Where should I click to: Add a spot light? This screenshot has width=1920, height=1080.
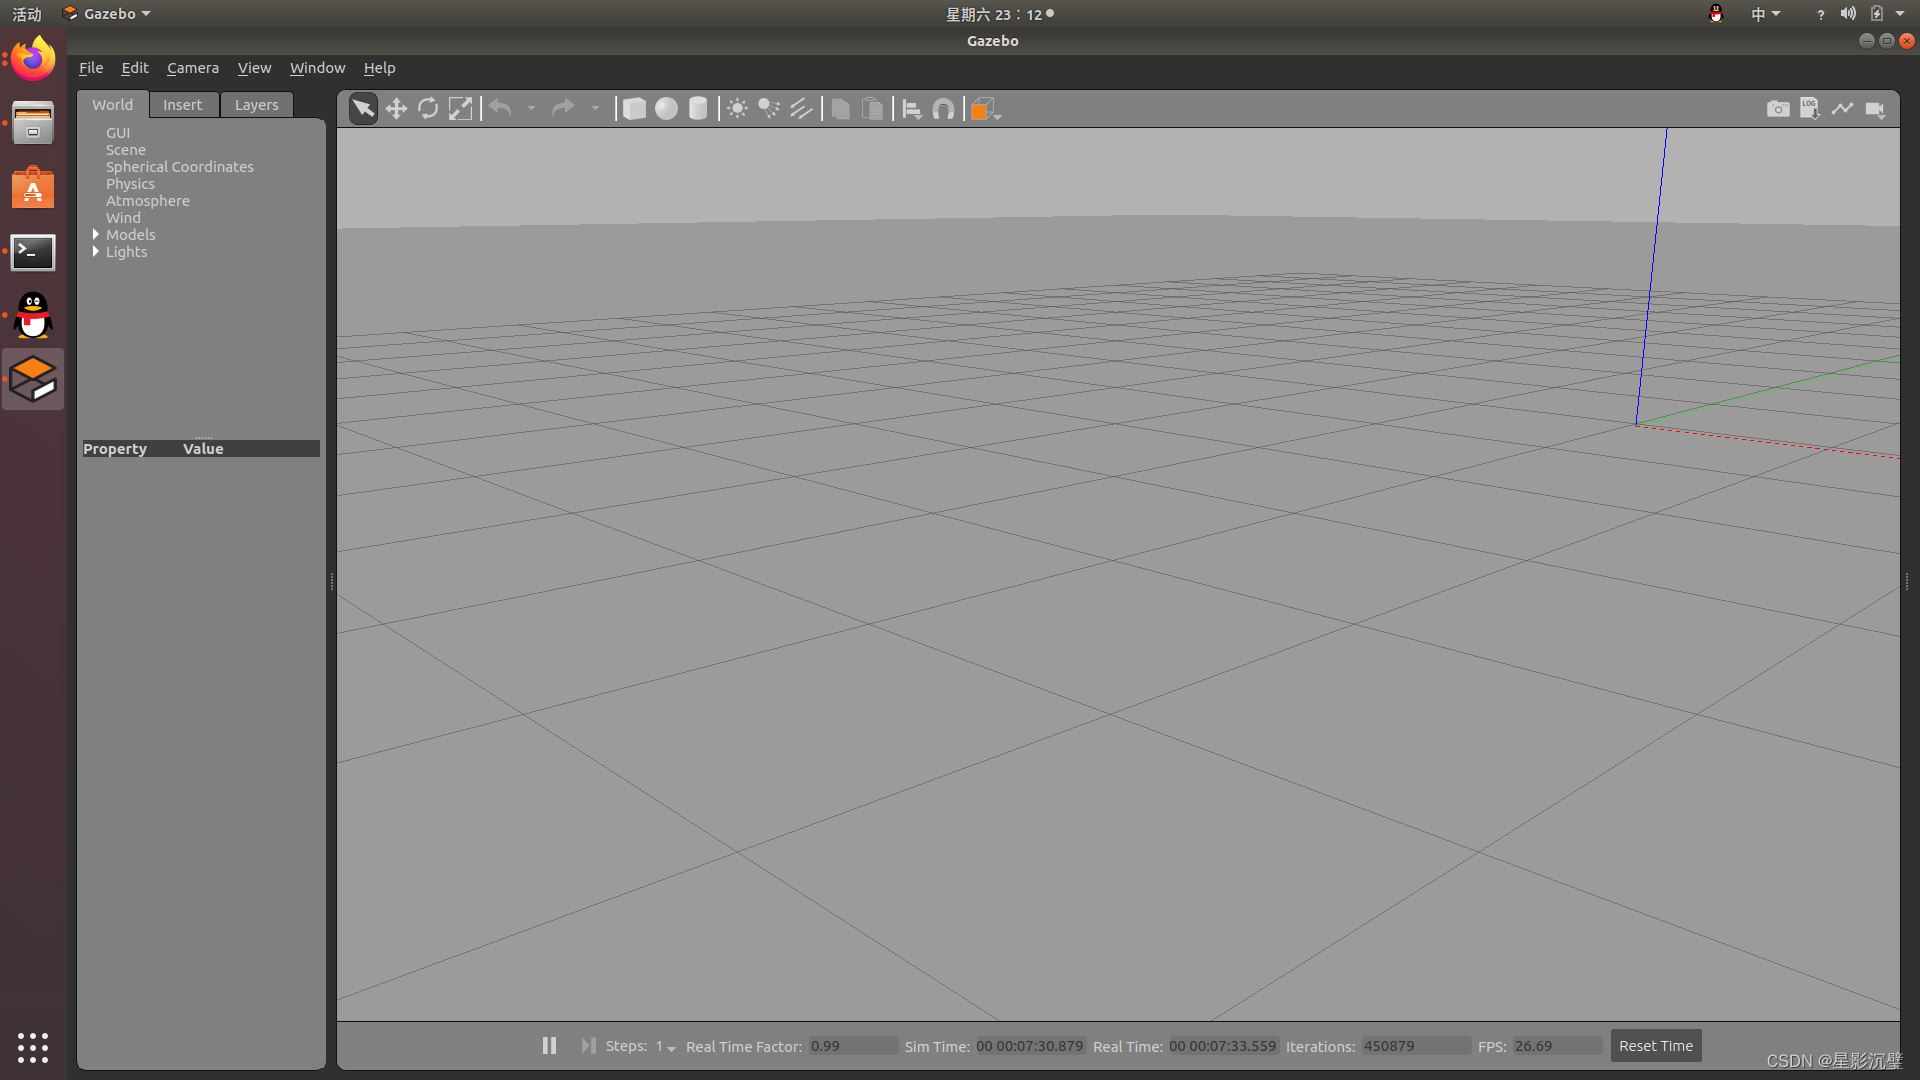pyautogui.click(x=769, y=109)
